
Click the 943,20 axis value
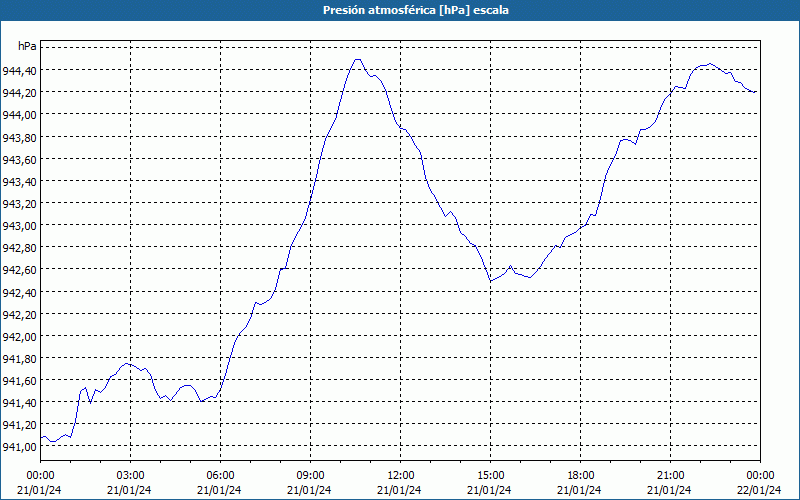pyautogui.click(x=19, y=204)
